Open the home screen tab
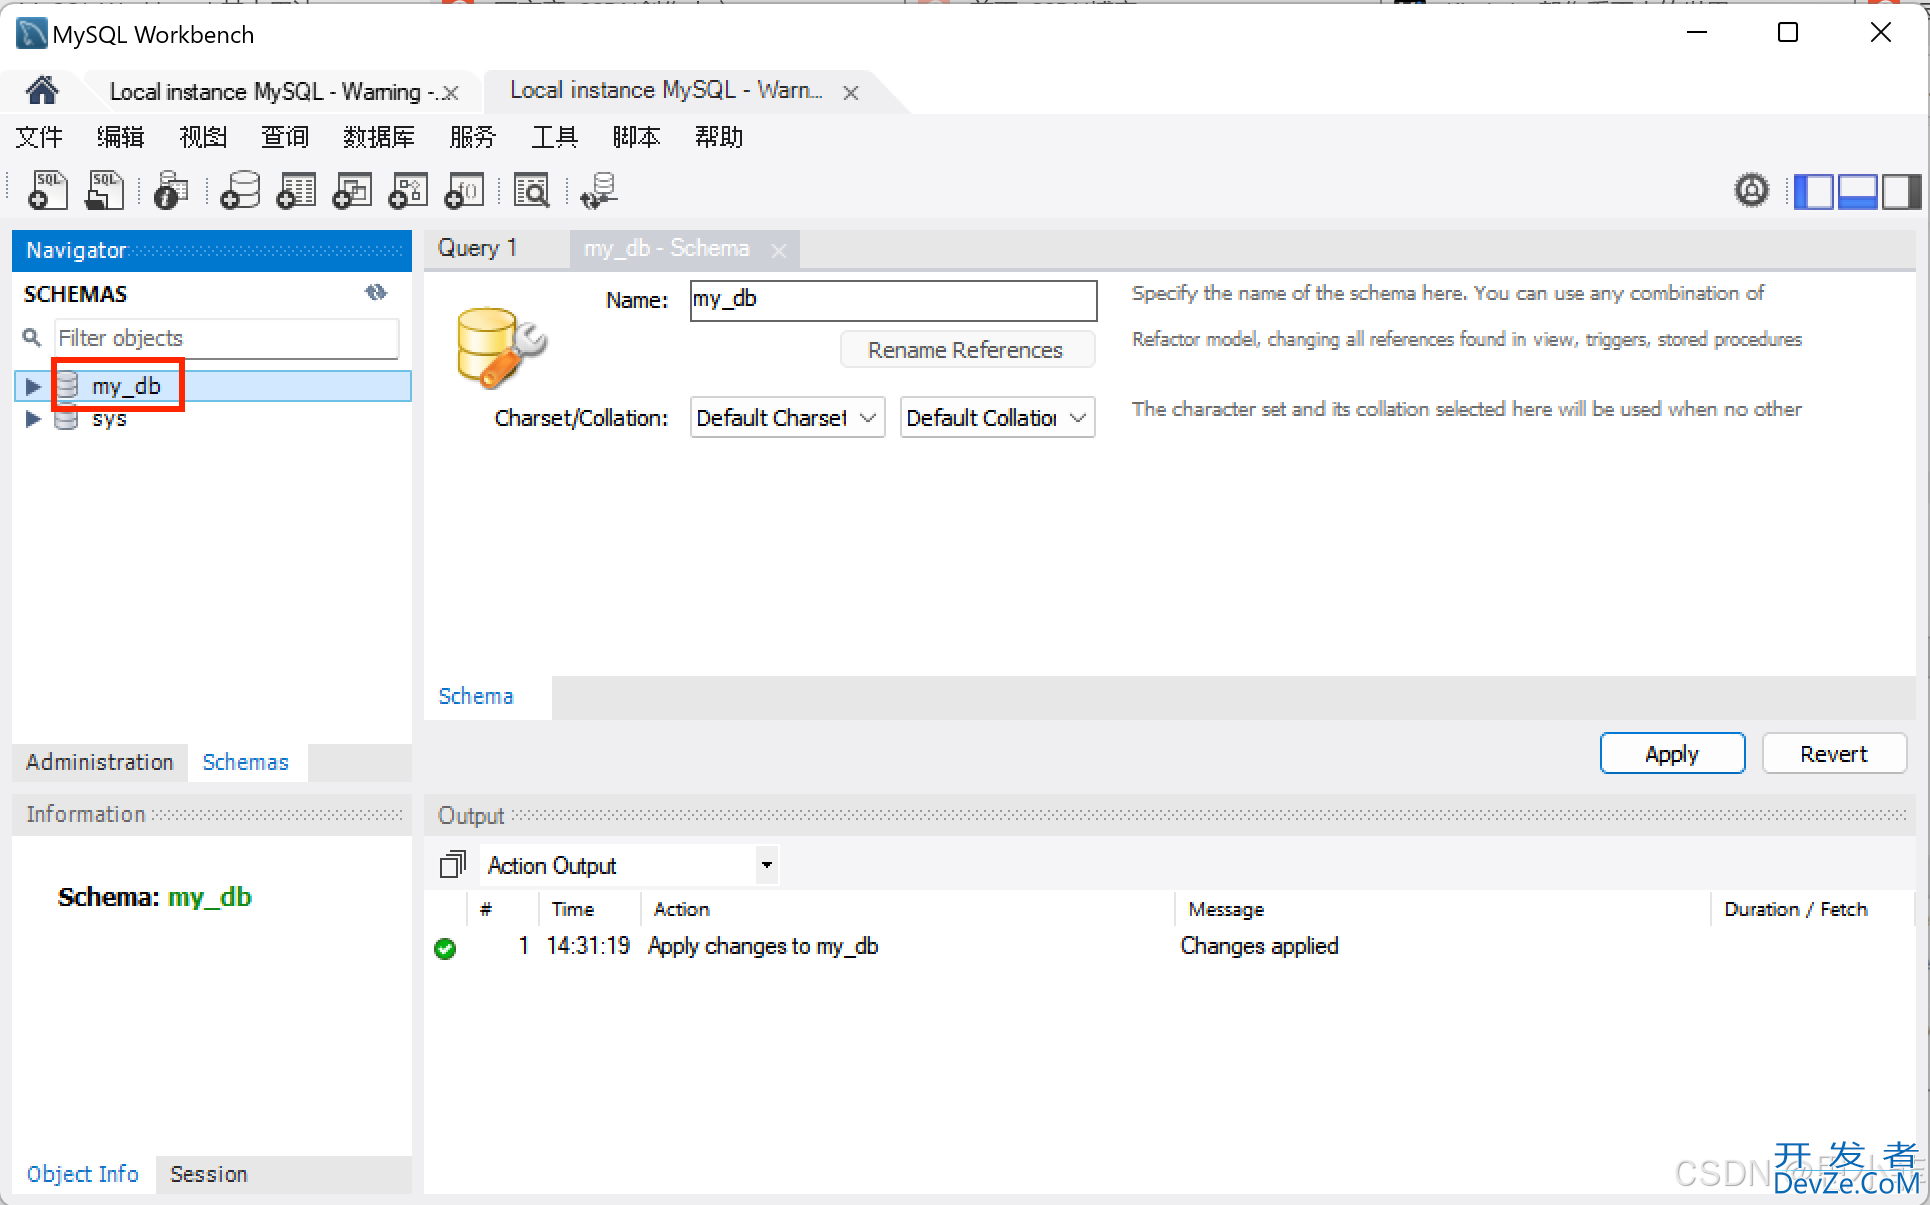Image resolution: width=1930 pixels, height=1205 pixels. (42, 91)
